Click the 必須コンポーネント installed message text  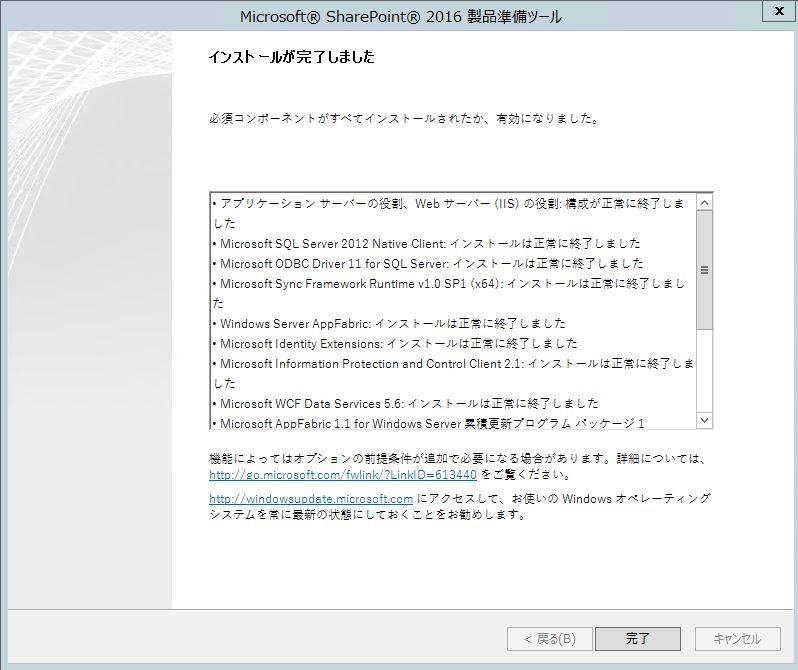(404, 119)
